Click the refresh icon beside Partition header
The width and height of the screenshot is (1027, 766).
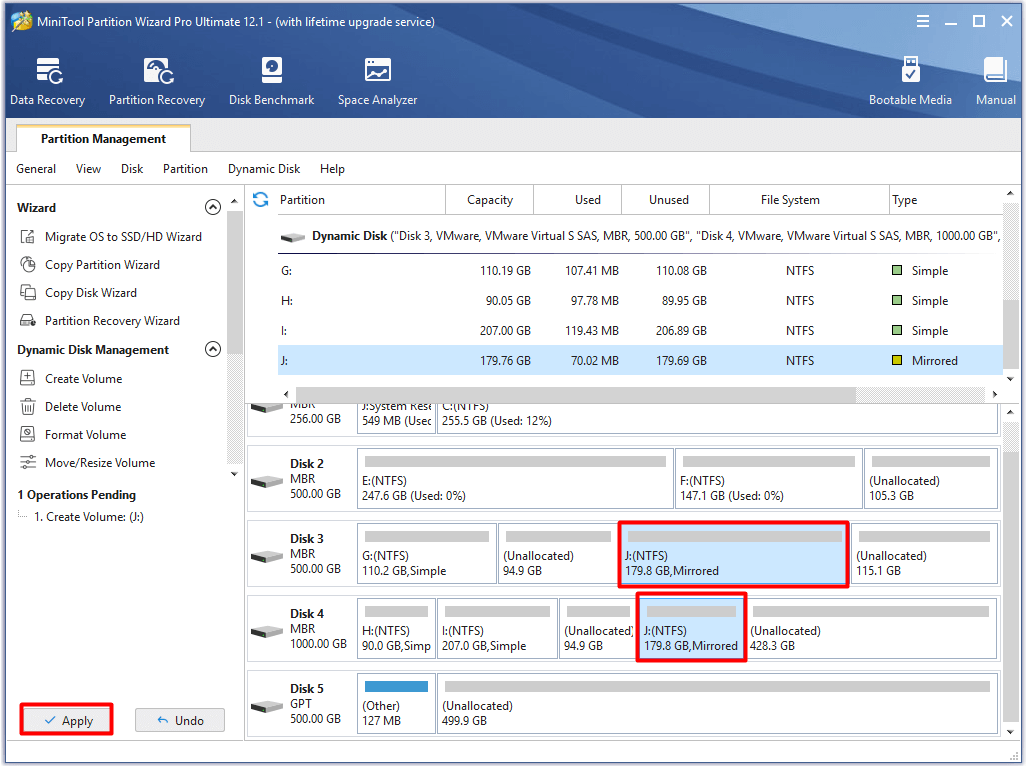point(261,200)
